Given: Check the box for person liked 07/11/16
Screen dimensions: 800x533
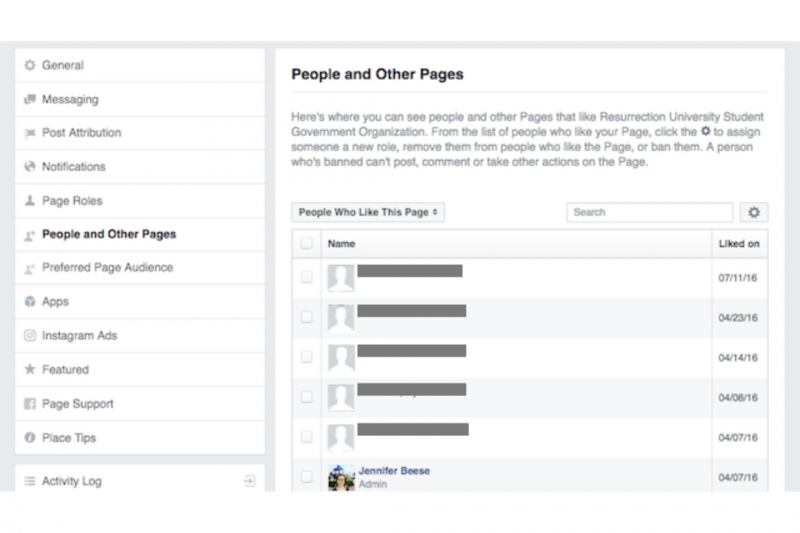Looking at the screenshot, I should [307, 277].
